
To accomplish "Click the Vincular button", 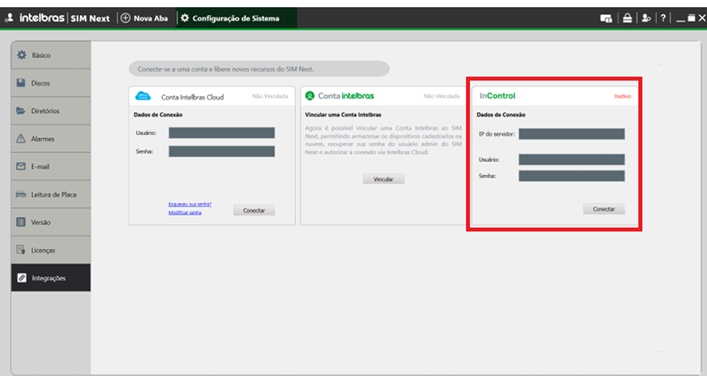I will [383, 179].
